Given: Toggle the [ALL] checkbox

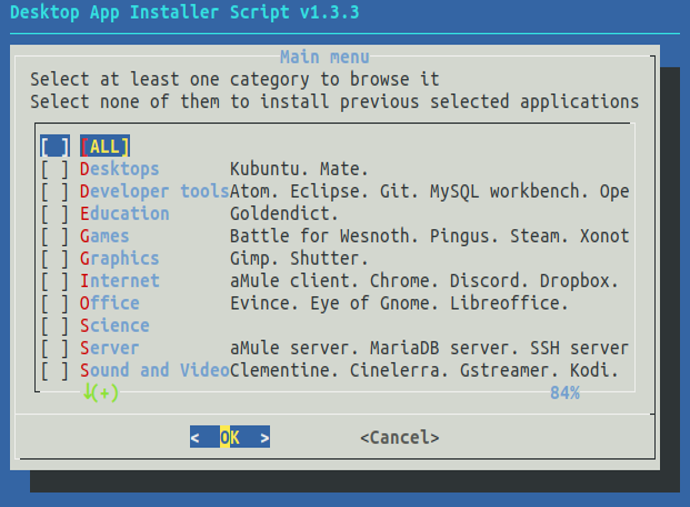Looking at the screenshot, I should 55,147.
